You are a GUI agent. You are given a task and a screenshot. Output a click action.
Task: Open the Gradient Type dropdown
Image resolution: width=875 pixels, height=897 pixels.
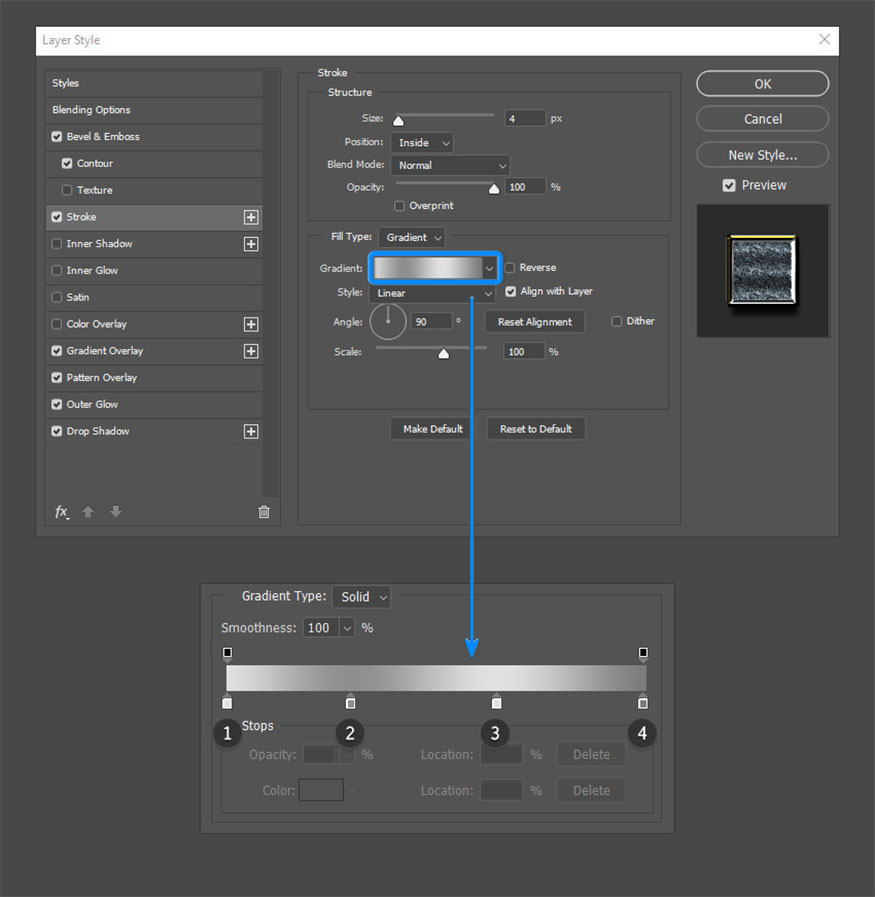(361, 597)
